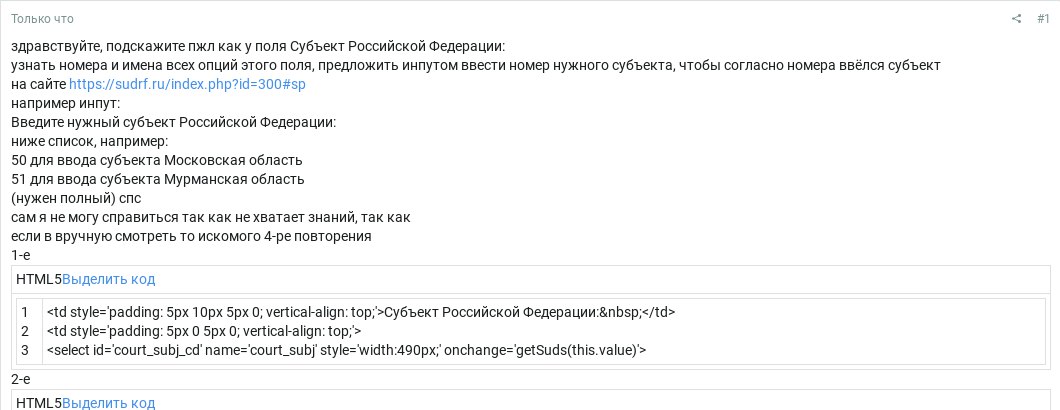
Task: Open the #1 post permalink
Action: pos(1043,19)
